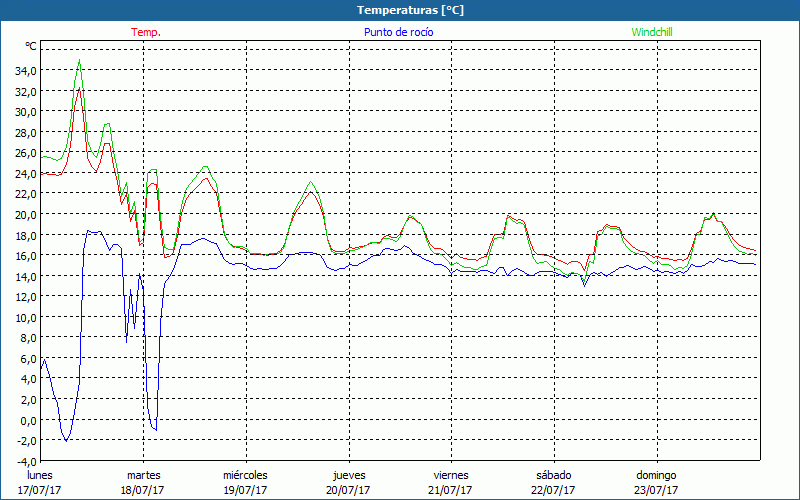Click the green Windchill legend label
Viewport: 800px width, 500px height.
tap(653, 32)
